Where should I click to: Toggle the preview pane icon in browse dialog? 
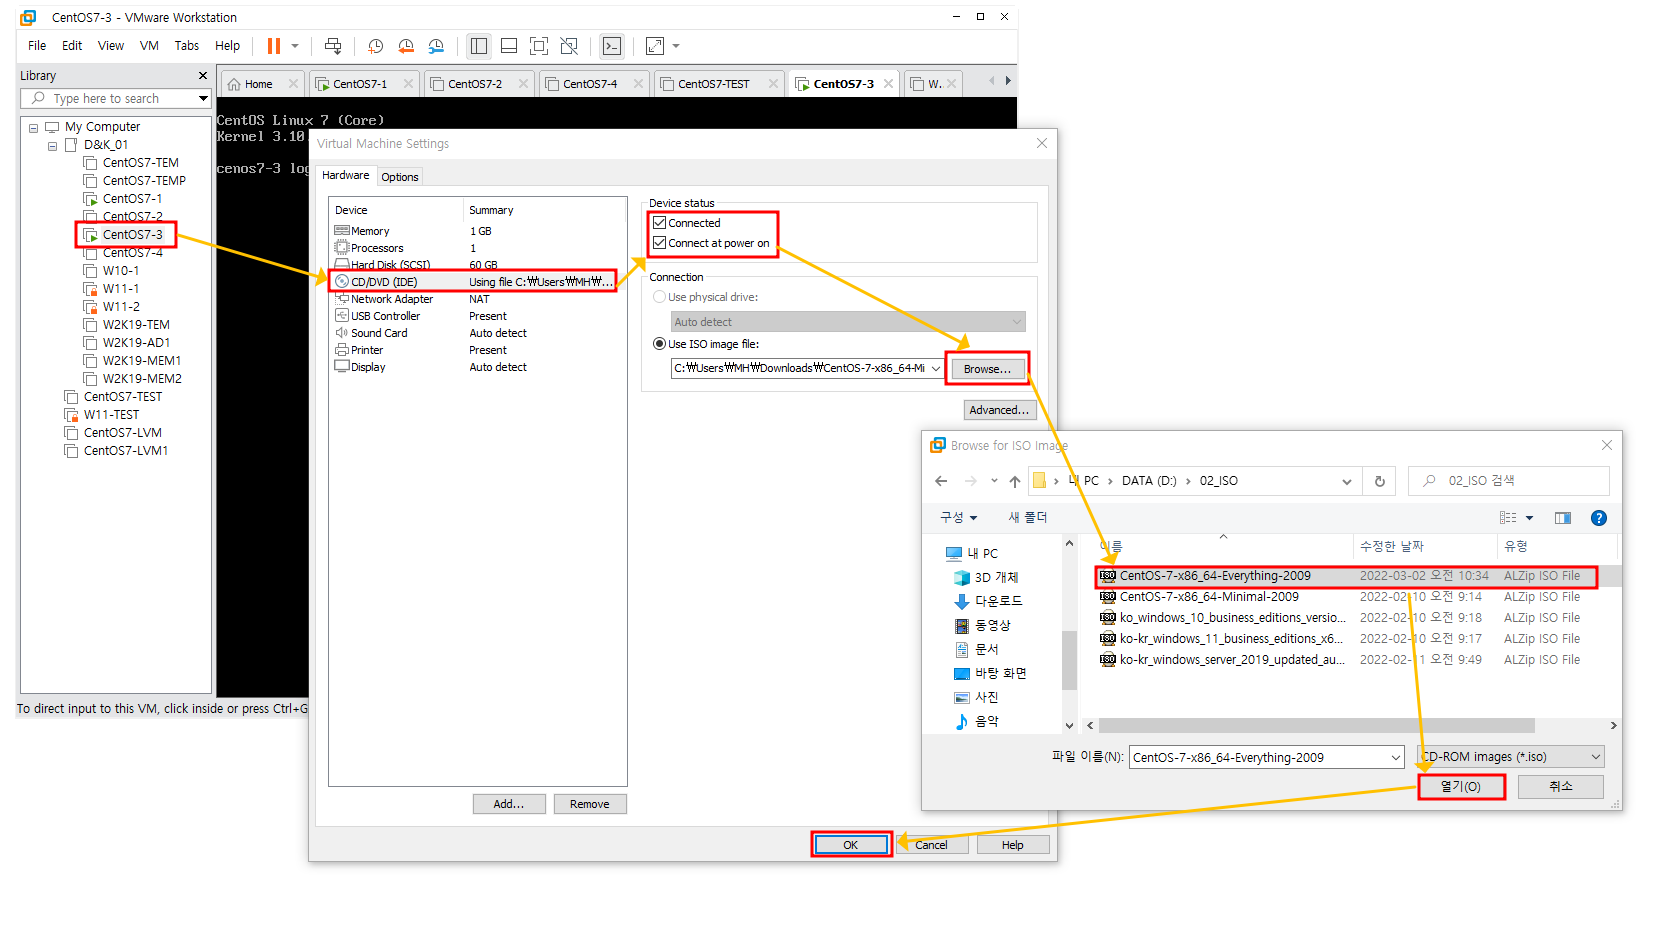point(1563,518)
